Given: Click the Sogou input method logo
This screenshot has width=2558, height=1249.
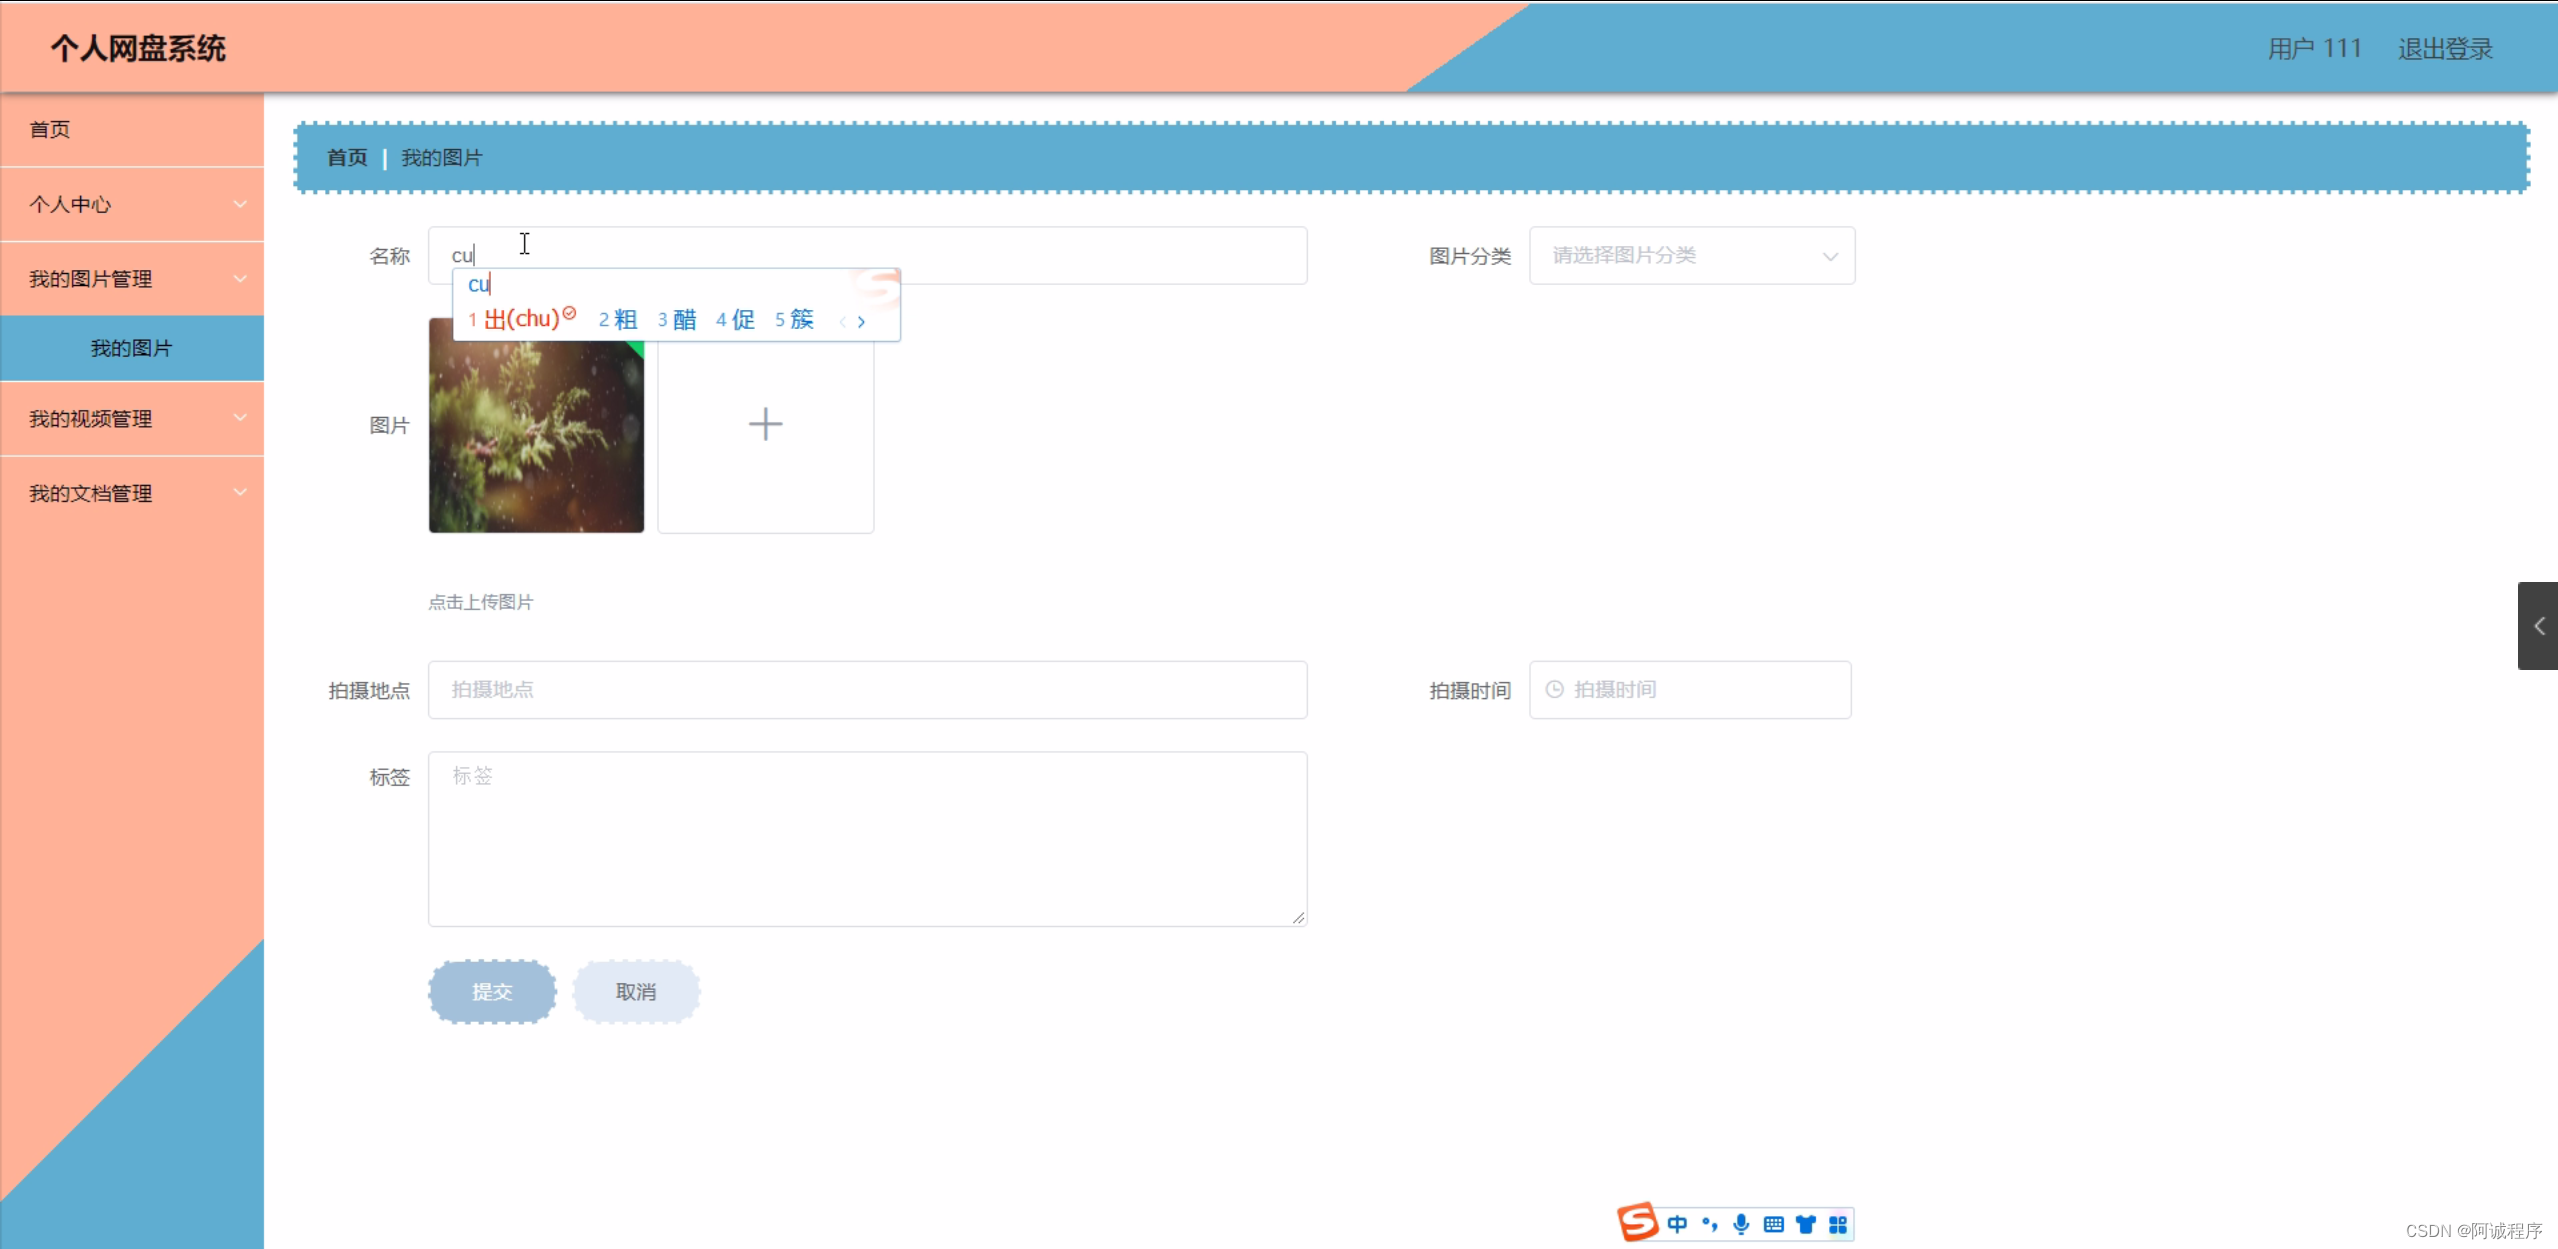Looking at the screenshot, I should 1637,1222.
